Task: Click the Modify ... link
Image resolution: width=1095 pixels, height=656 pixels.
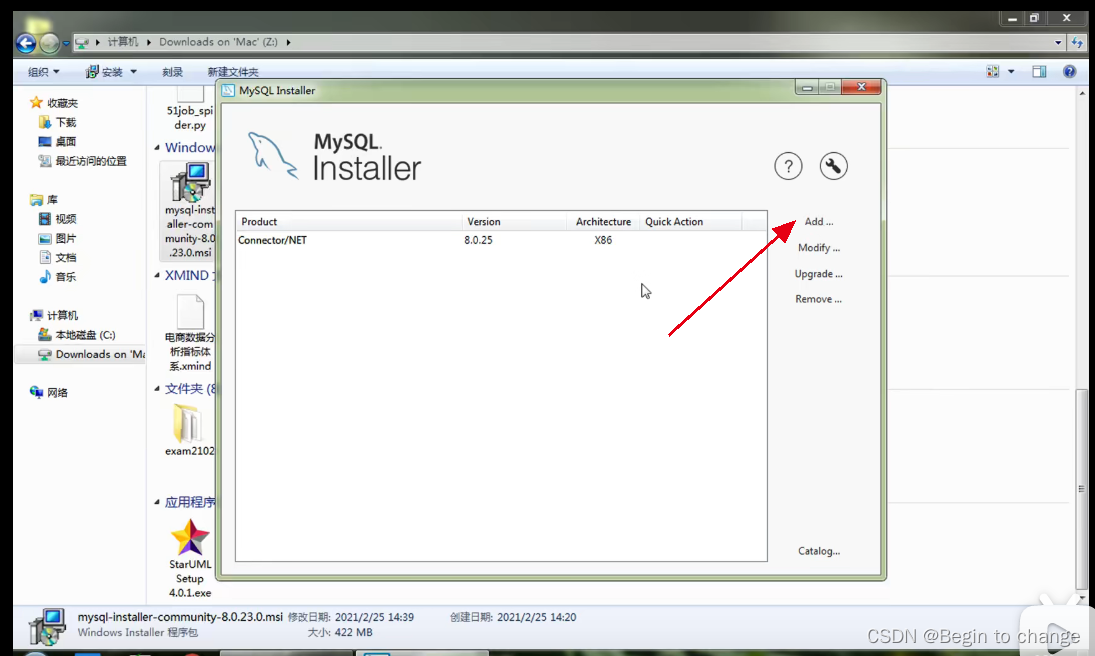Action: click(818, 247)
